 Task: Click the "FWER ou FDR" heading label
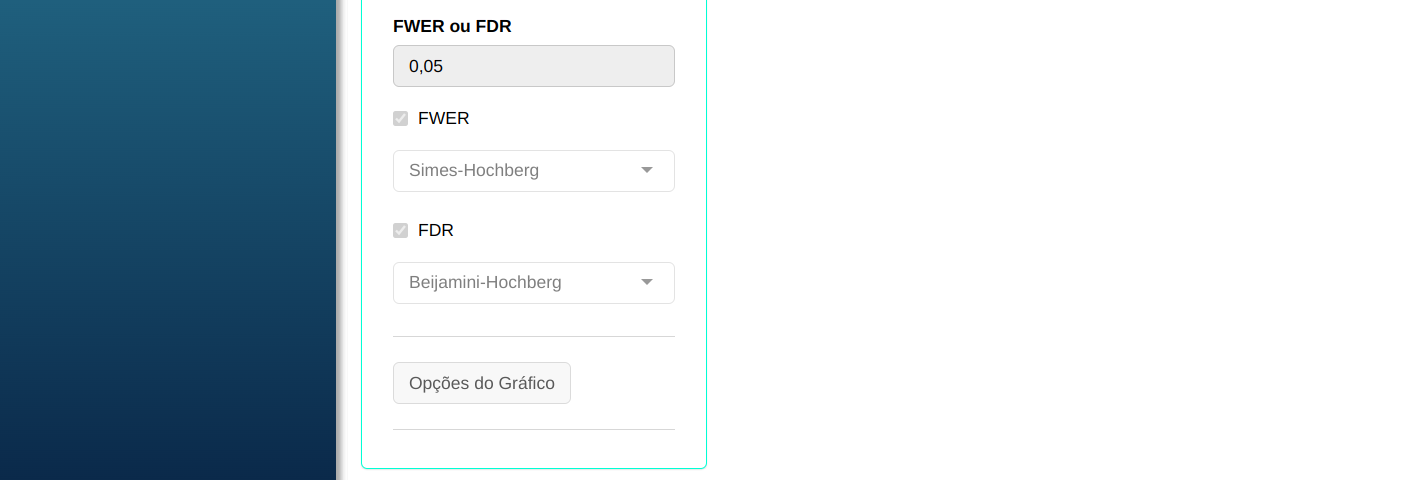click(452, 27)
